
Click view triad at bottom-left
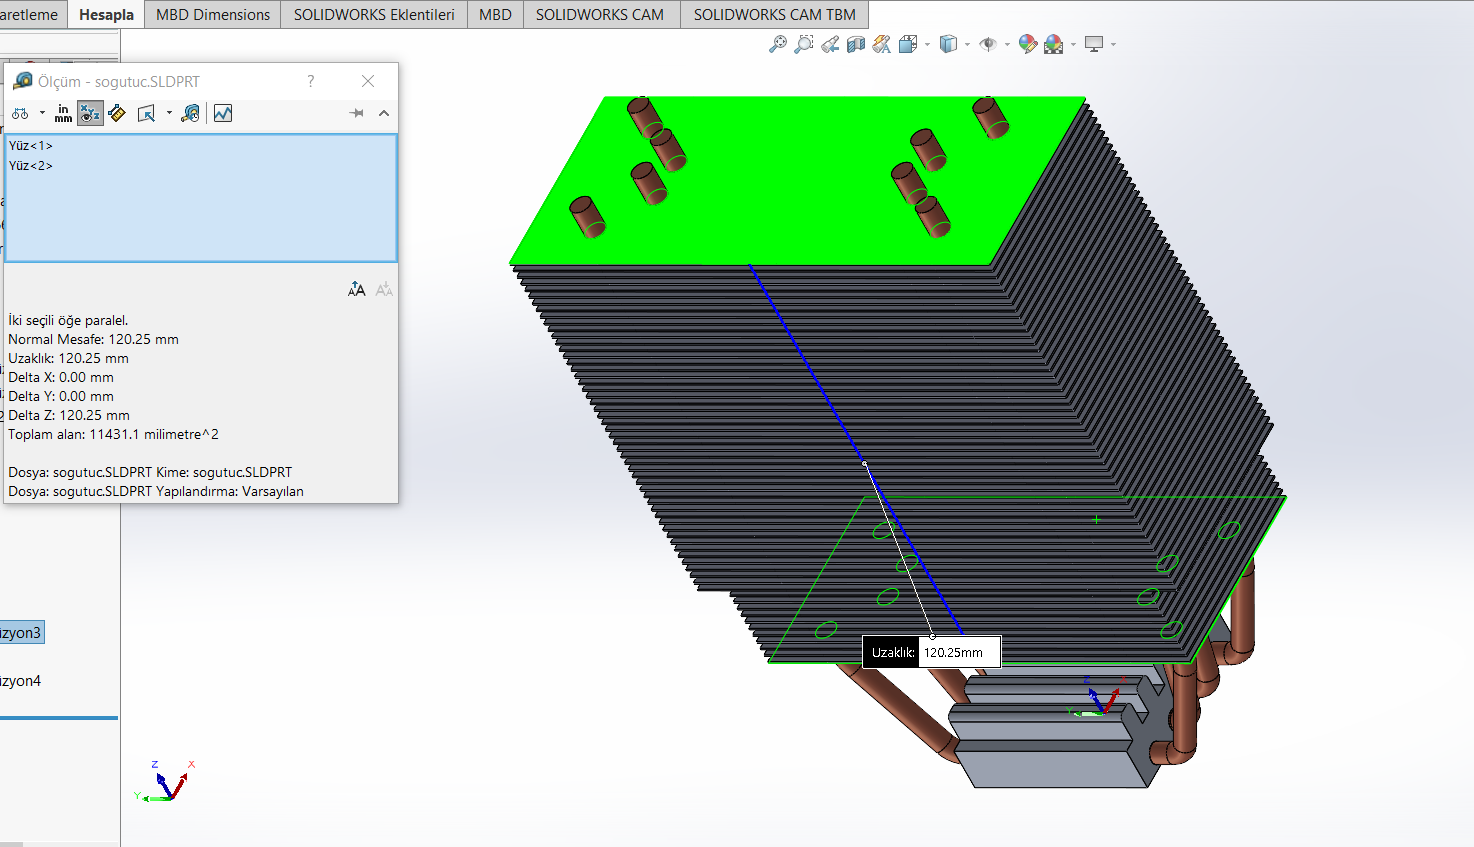tap(164, 781)
